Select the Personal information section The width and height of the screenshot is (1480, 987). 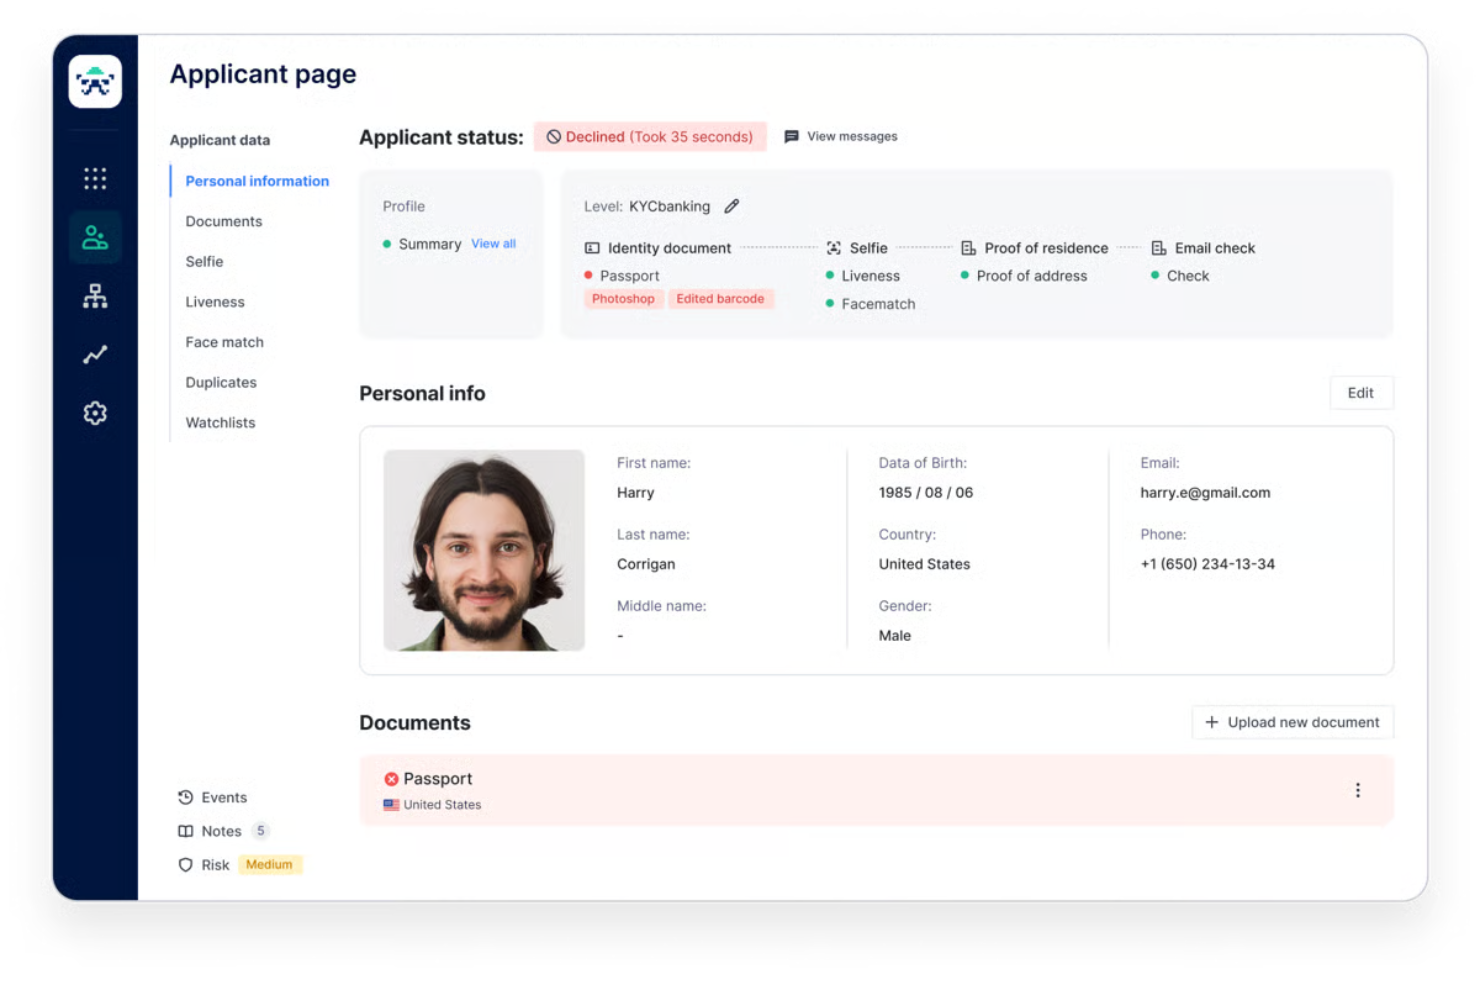point(257,181)
